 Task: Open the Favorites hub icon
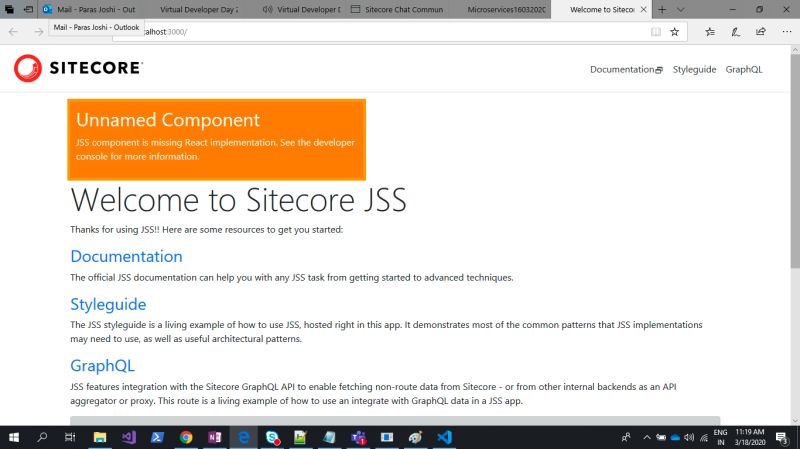click(x=710, y=32)
